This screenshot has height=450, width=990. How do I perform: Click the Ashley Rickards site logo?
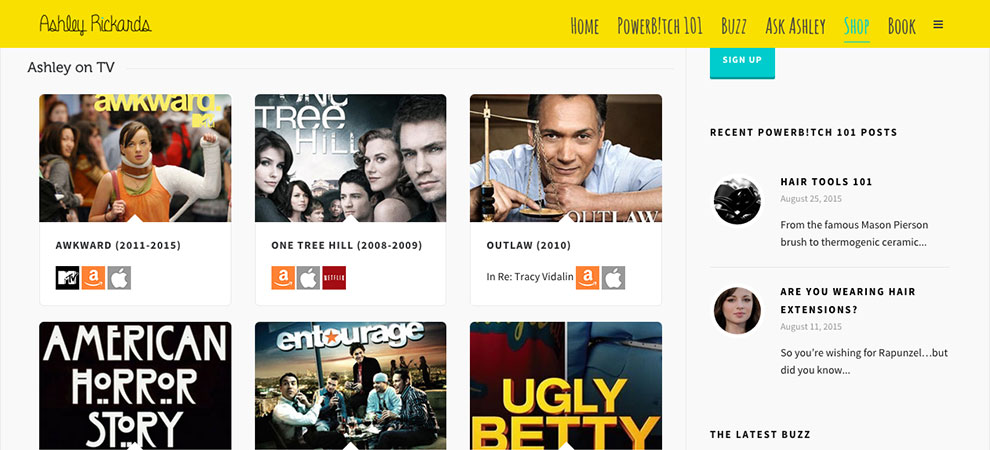[95, 25]
